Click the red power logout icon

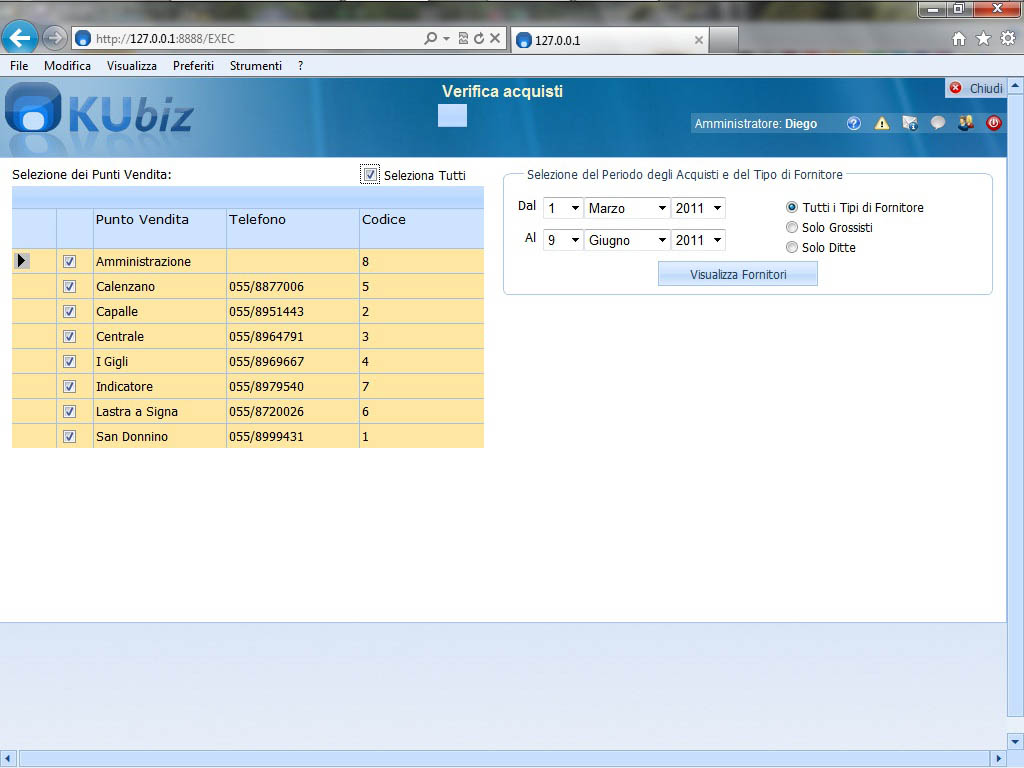coord(993,124)
